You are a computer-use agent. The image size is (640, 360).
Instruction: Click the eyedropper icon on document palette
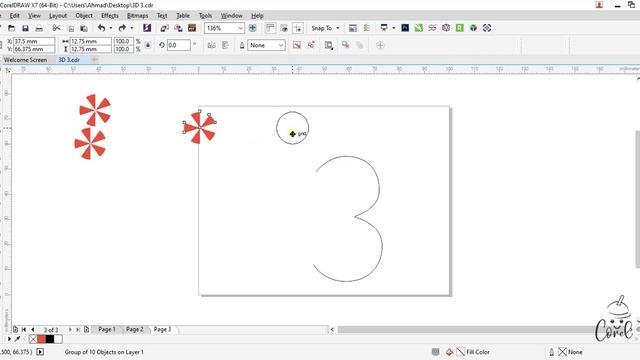tap(18, 339)
